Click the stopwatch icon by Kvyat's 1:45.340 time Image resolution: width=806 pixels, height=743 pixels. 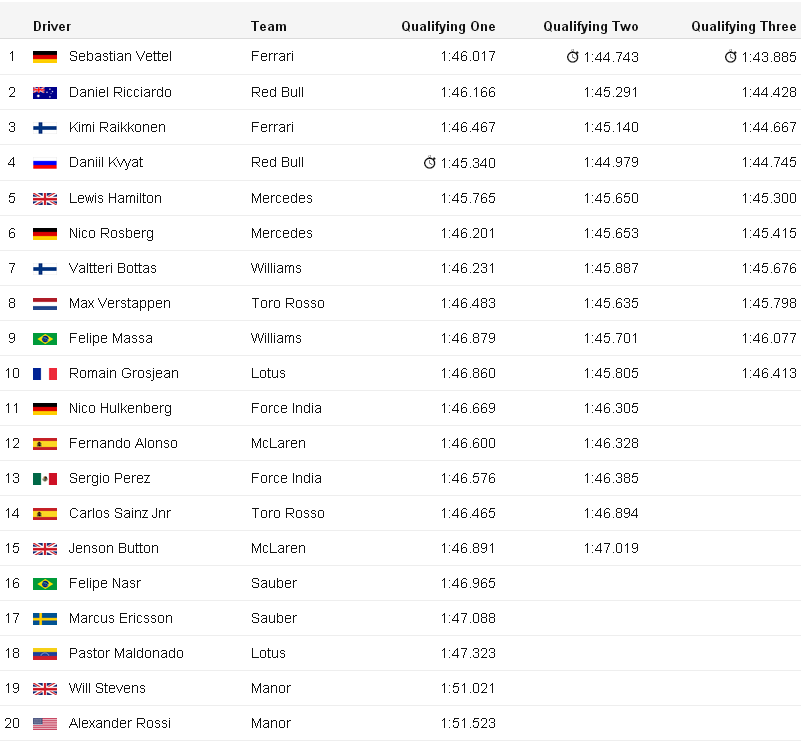point(430,162)
